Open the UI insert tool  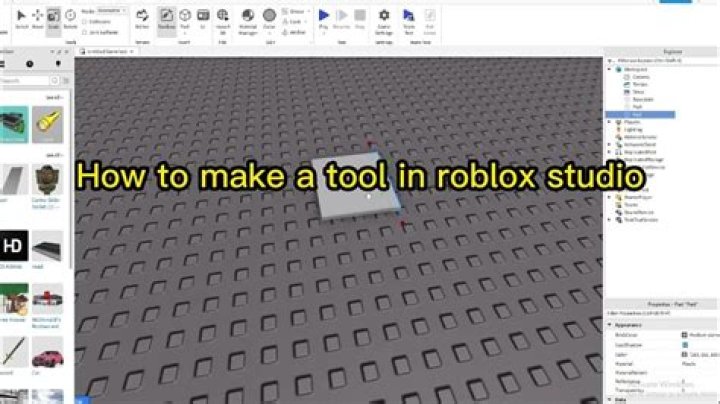coord(203,19)
